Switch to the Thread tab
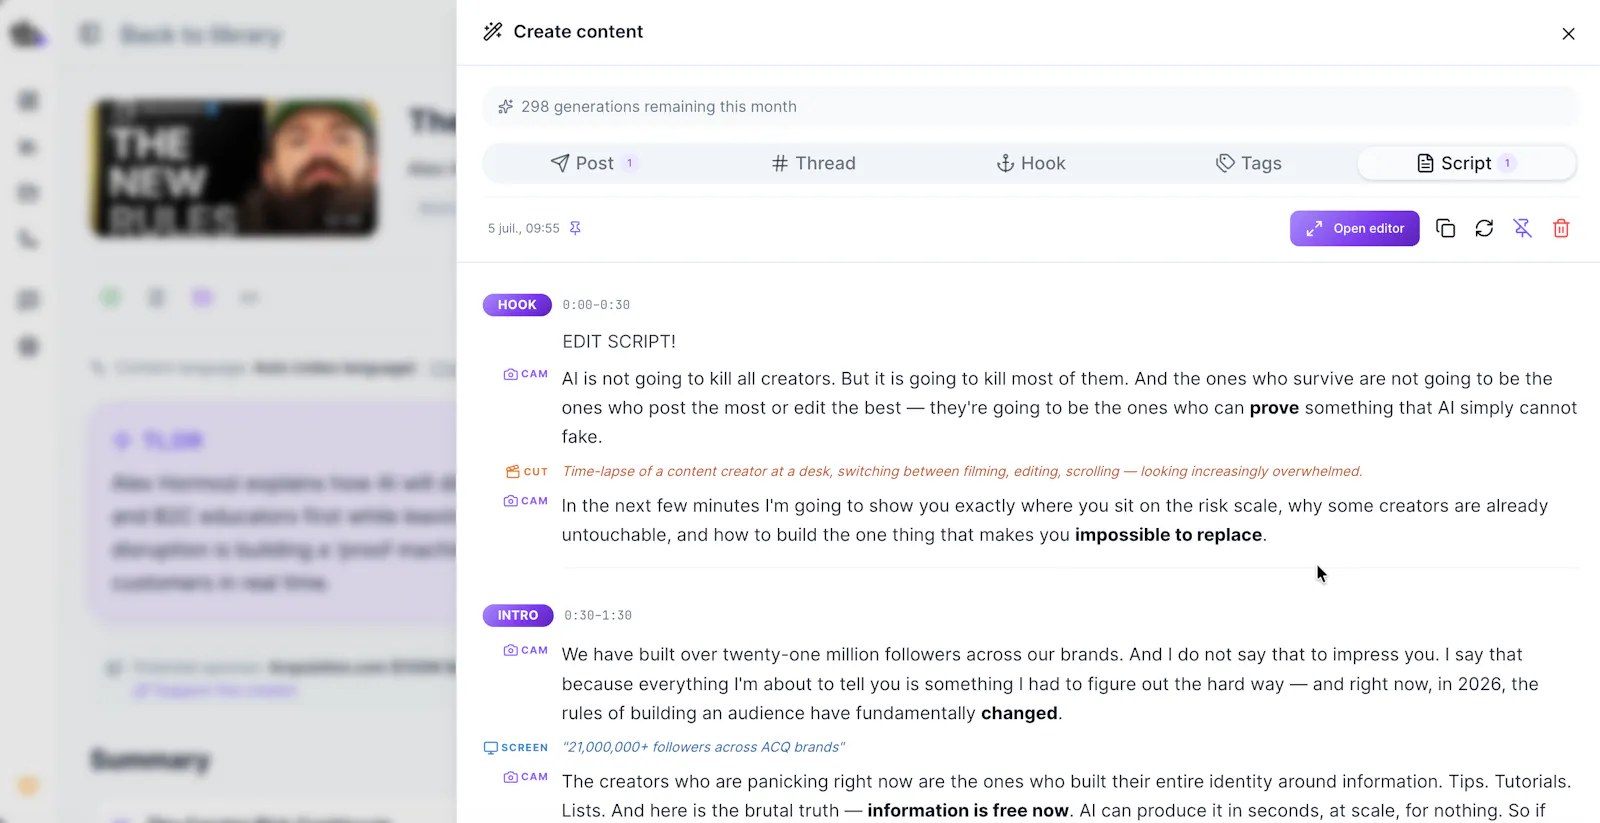Viewport: 1600px width, 823px height. [x=813, y=163]
